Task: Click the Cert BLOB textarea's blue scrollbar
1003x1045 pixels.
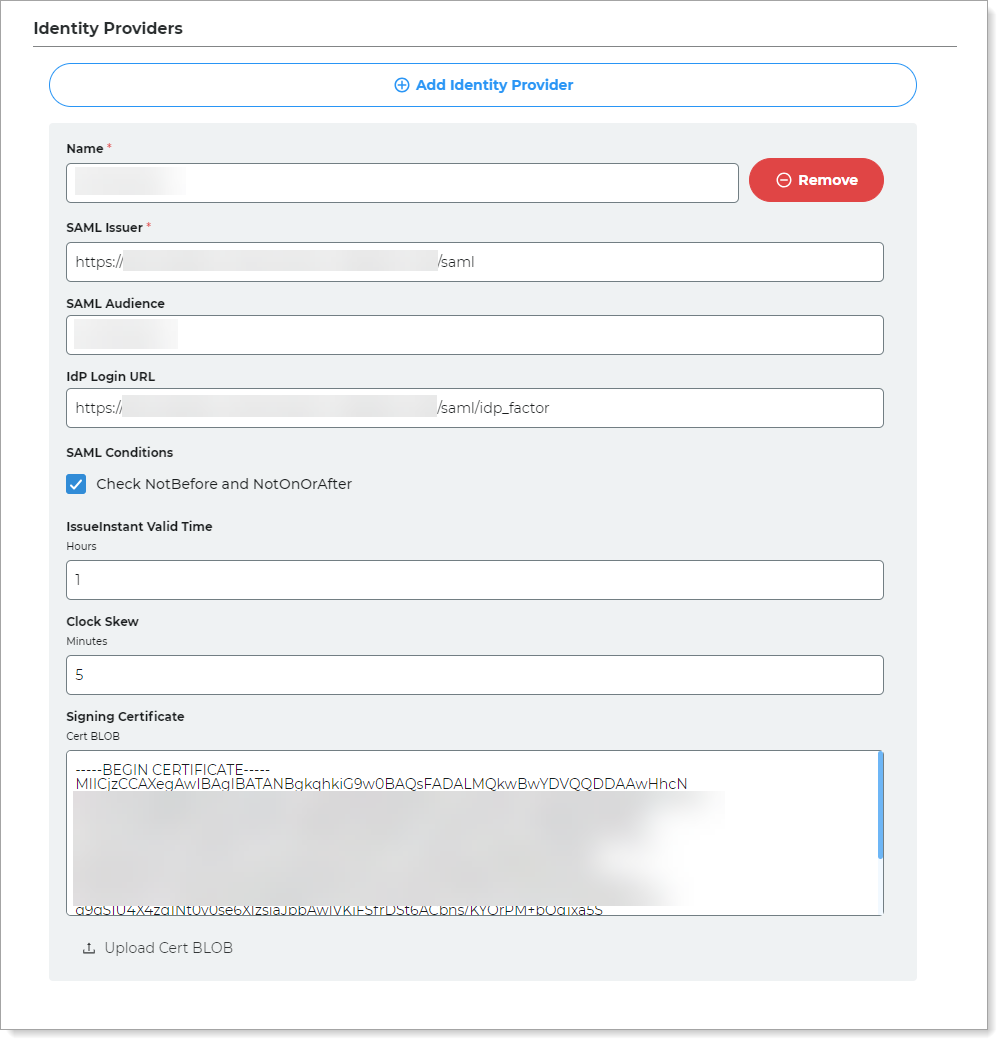Action: [880, 805]
